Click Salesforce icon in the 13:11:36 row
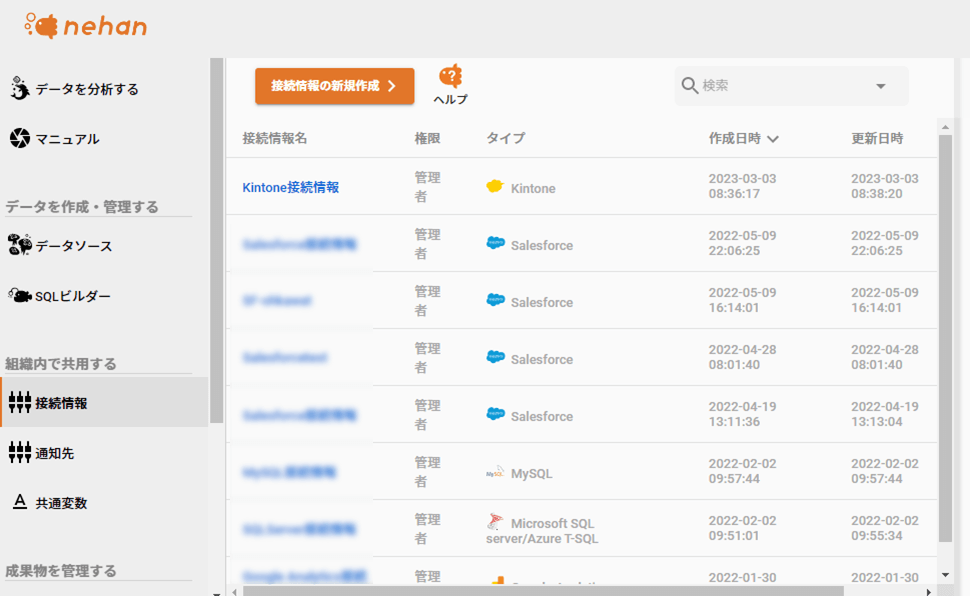Screen dimensions: 970x596 [x=496, y=414]
